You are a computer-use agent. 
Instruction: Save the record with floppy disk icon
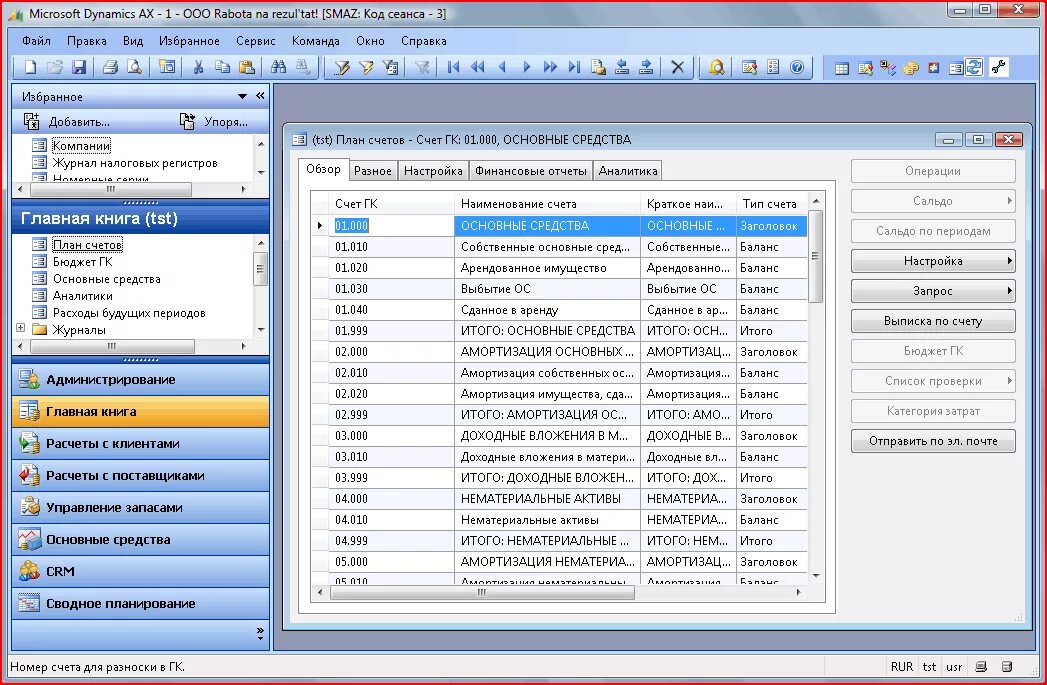tap(79, 67)
